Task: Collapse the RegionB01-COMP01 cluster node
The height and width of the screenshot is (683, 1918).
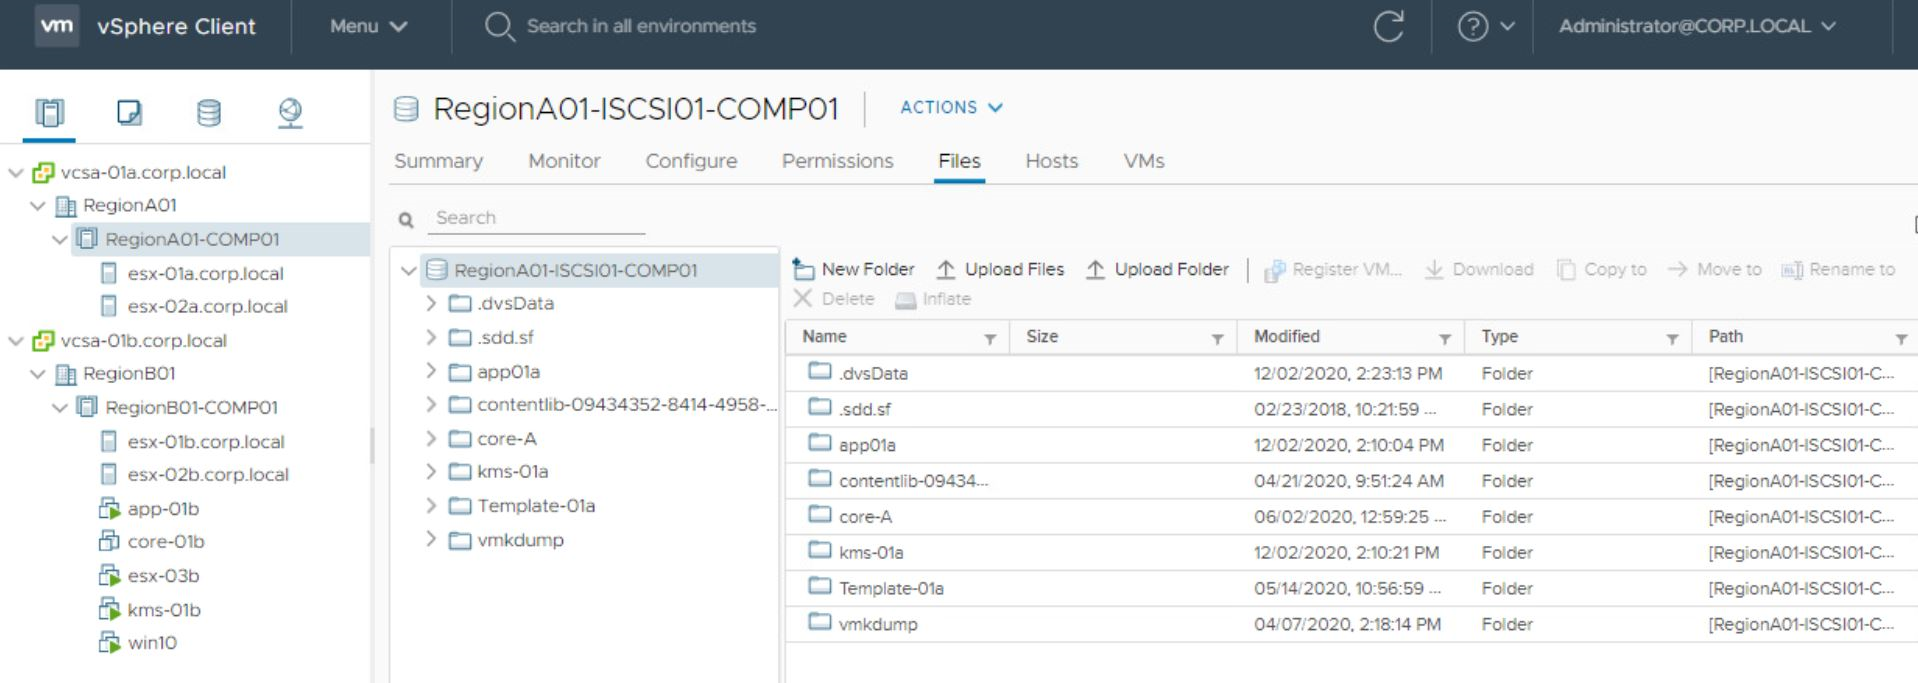Action: [60, 407]
